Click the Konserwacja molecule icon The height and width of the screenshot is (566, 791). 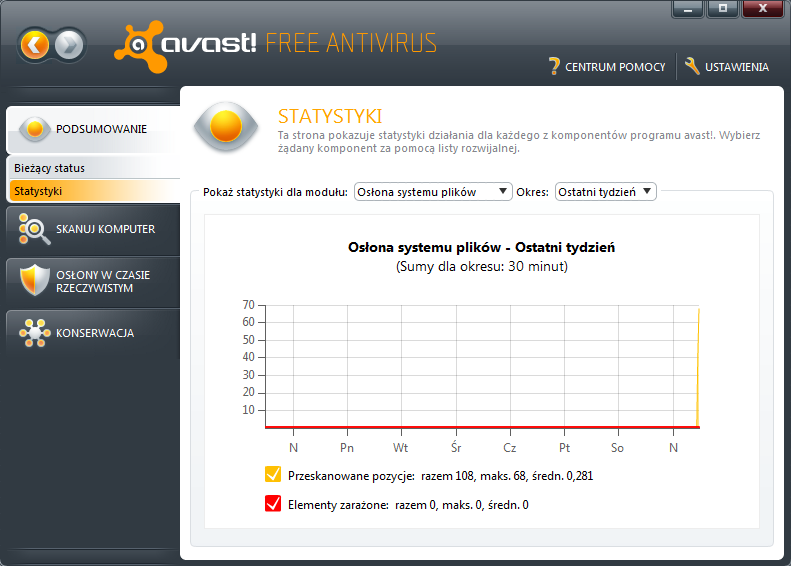pos(34,333)
